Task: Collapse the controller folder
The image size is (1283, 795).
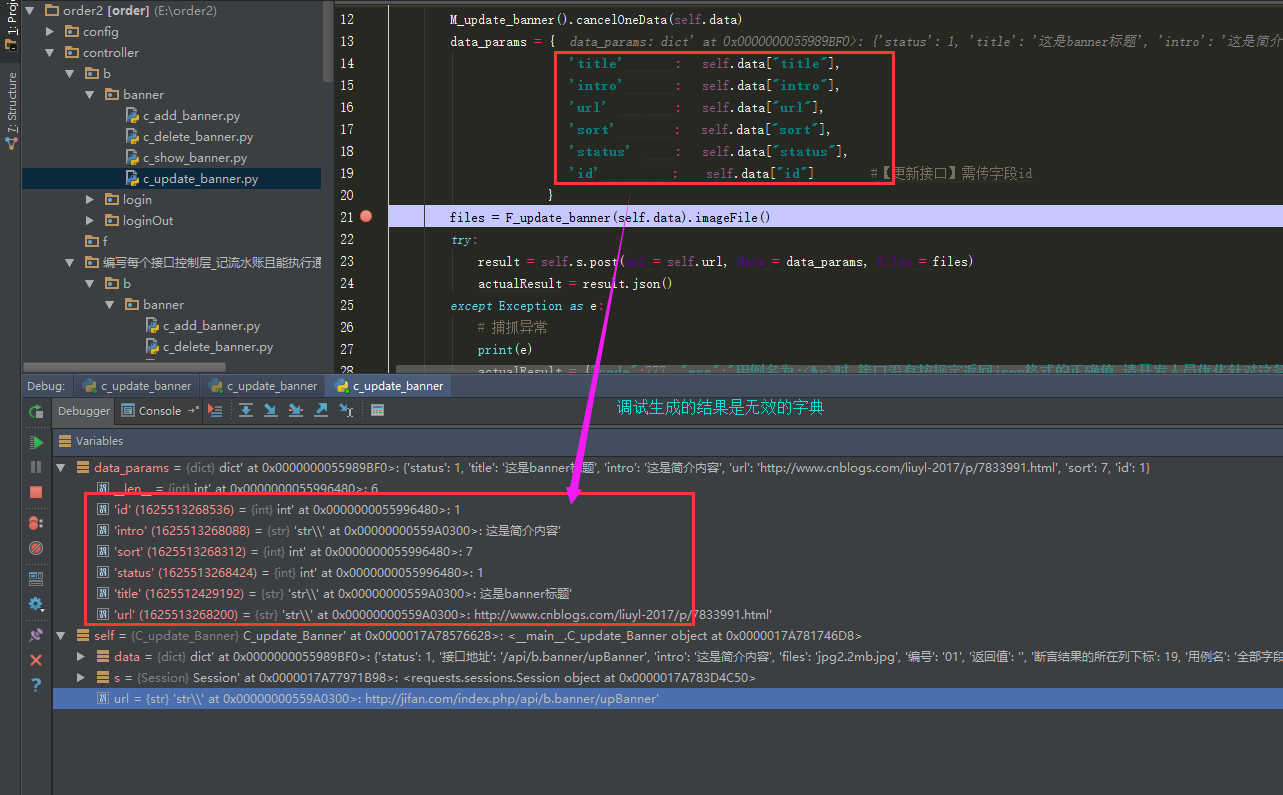Action: [x=50, y=53]
